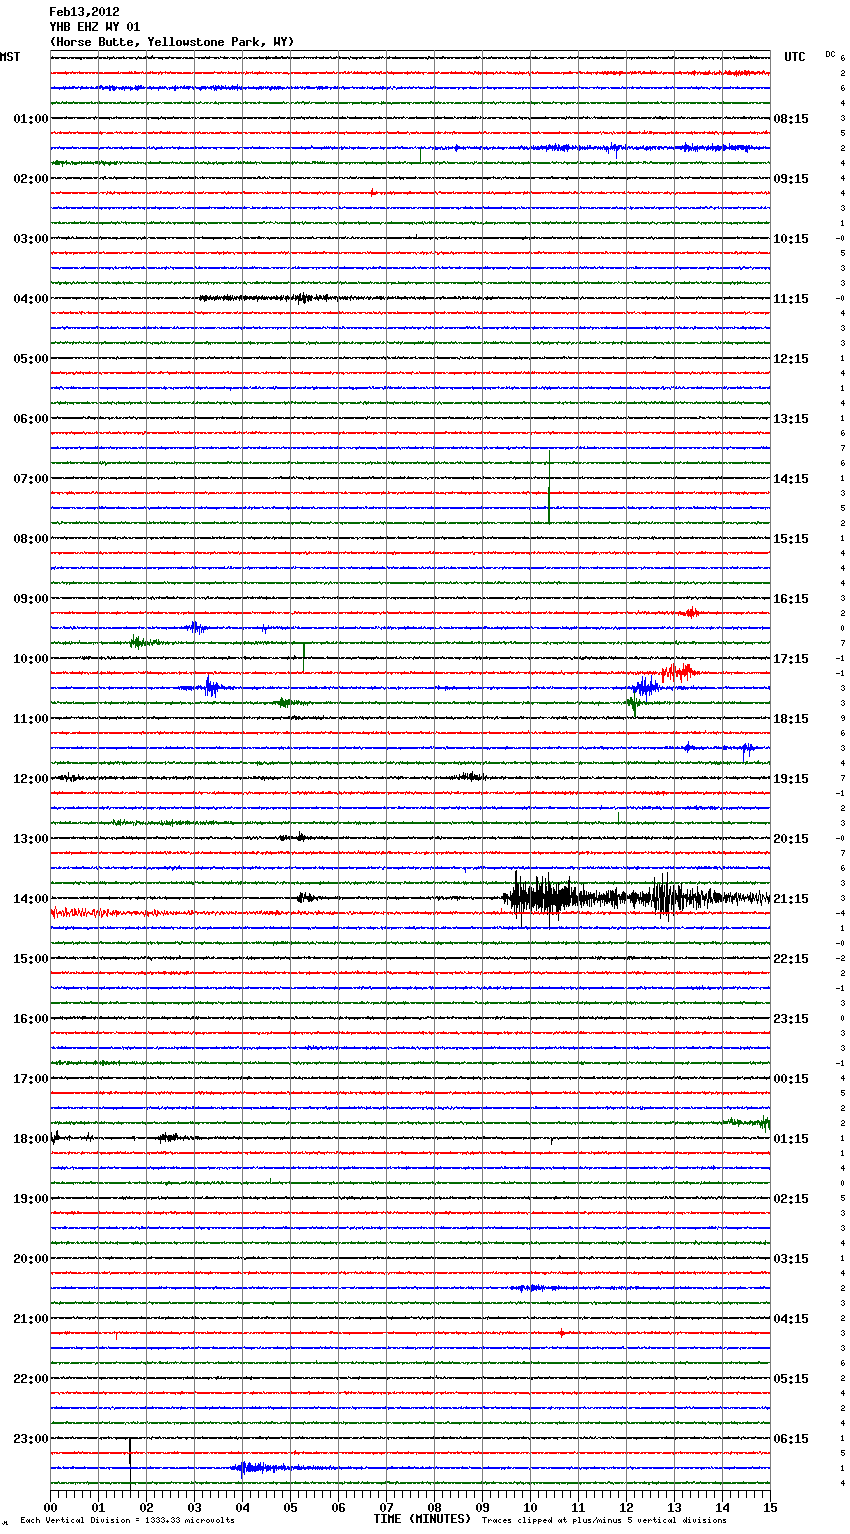Click the "UTC" axis header

(x=795, y=57)
